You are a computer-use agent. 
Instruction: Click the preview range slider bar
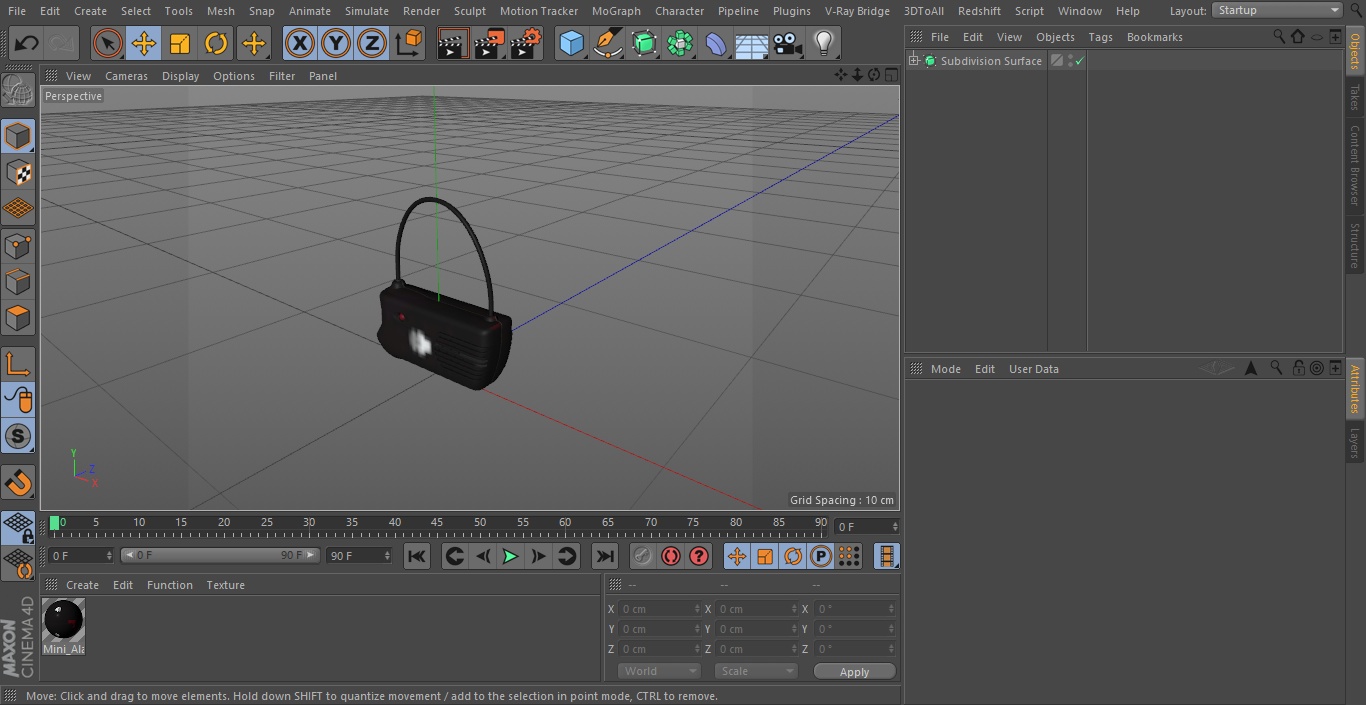(x=220, y=555)
